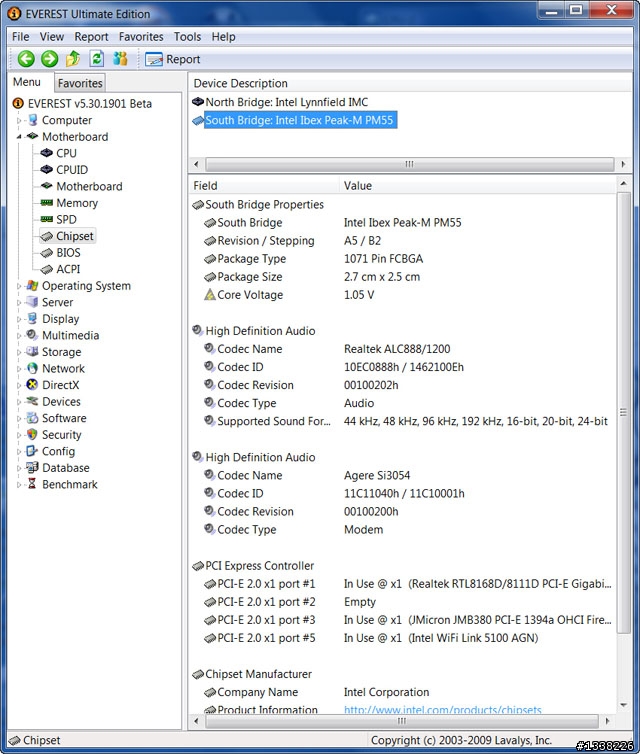Expand the Multimedia tree branch

pyautogui.click(x=19, y=336)
